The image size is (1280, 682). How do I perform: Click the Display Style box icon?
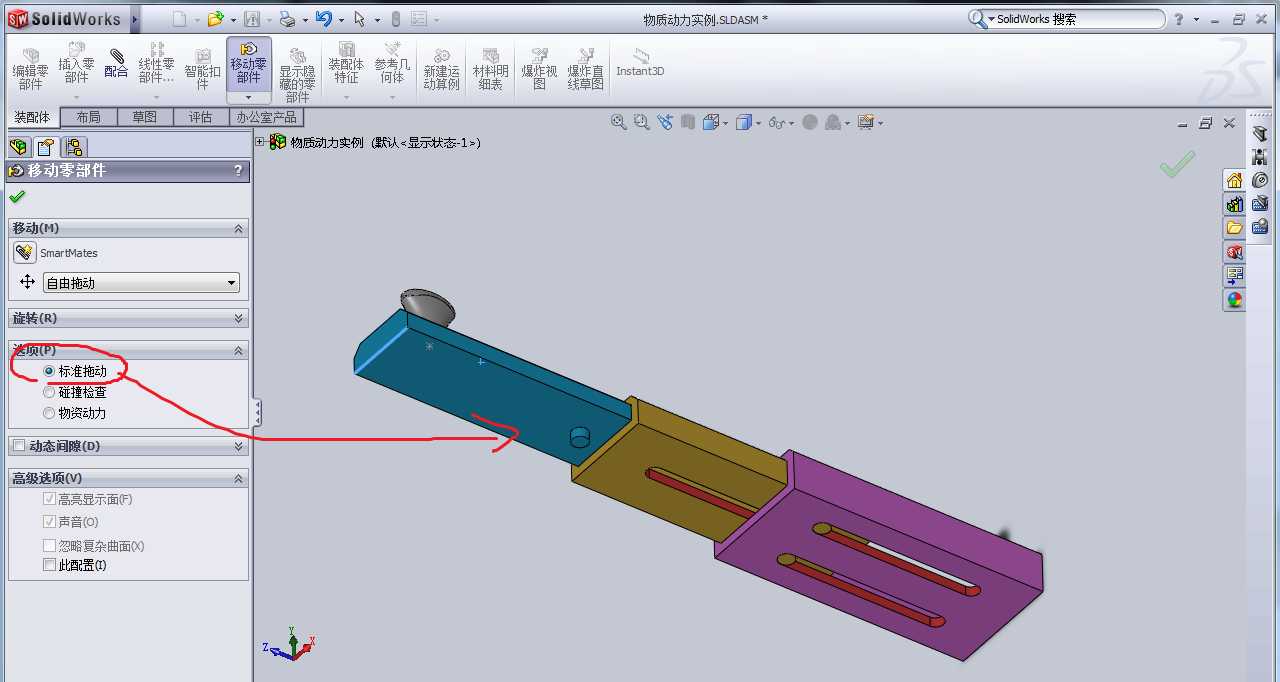pos(744,122)
